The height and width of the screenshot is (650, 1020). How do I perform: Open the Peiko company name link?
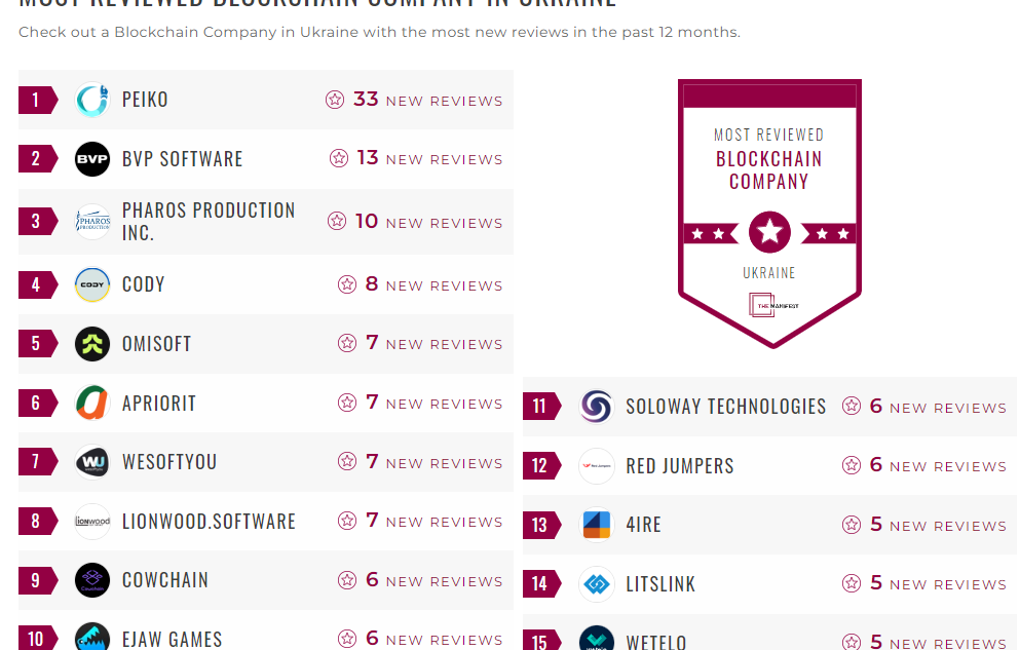pos(145,100)
